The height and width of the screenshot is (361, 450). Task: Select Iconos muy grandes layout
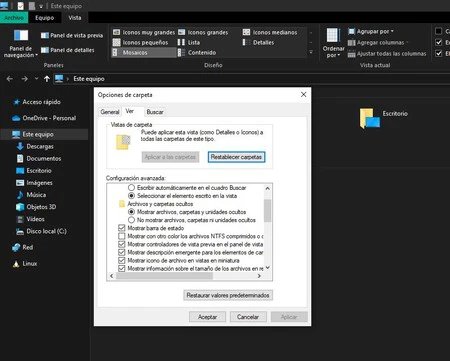144,32
